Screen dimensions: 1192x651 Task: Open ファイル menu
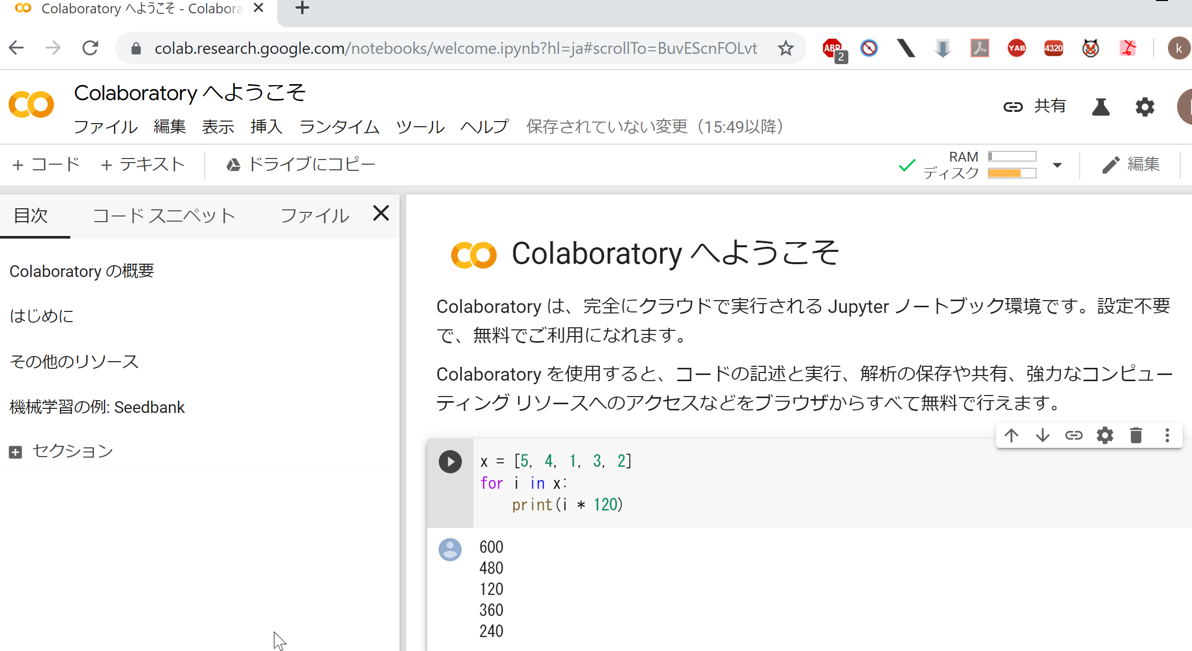click(x=106, y=127)
